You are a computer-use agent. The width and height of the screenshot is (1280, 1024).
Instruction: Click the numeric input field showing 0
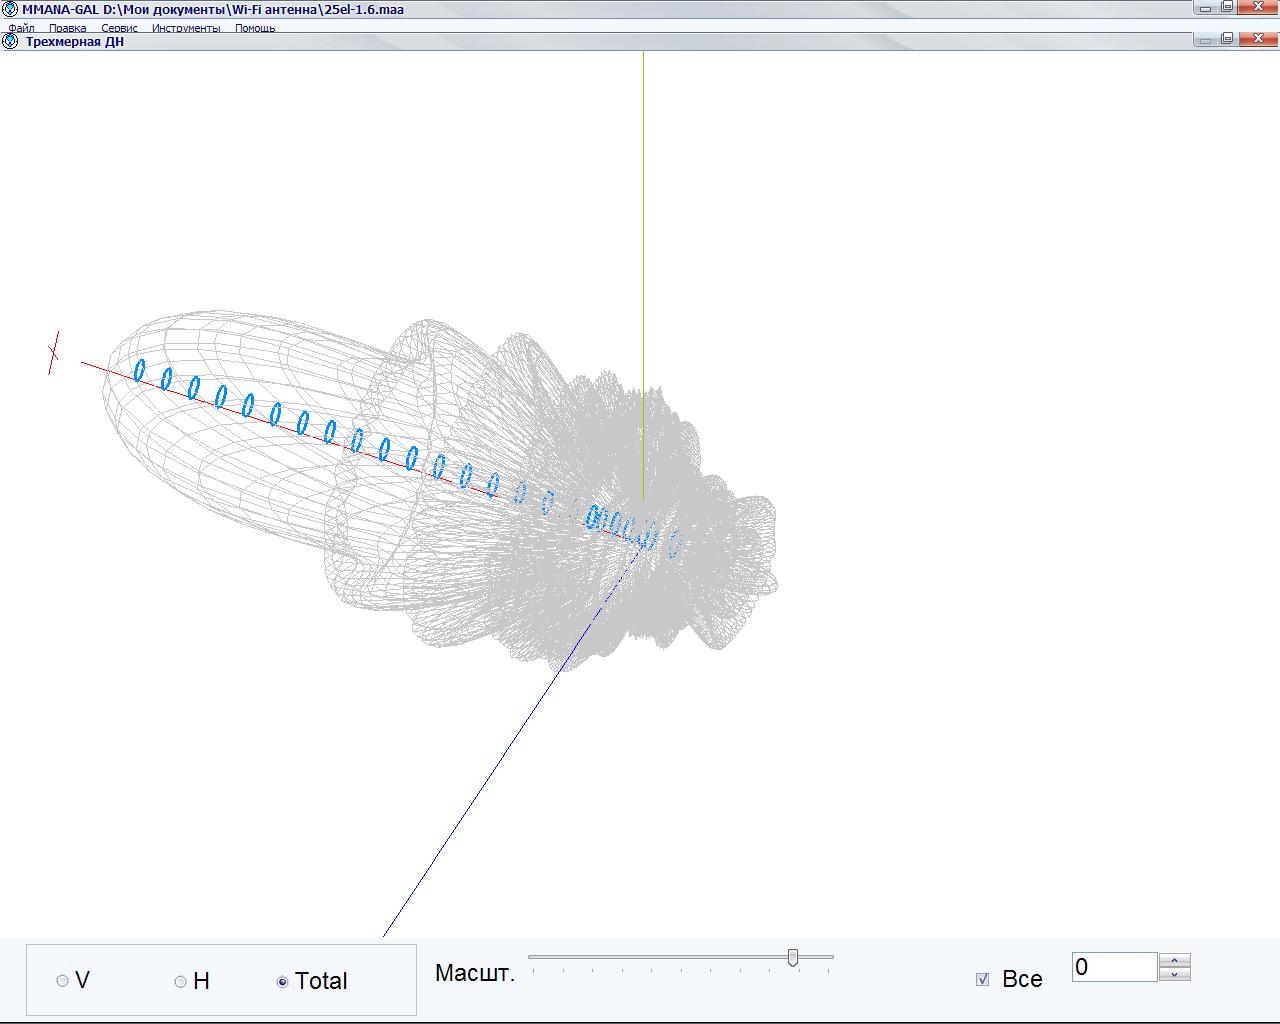click(1114, 967)
